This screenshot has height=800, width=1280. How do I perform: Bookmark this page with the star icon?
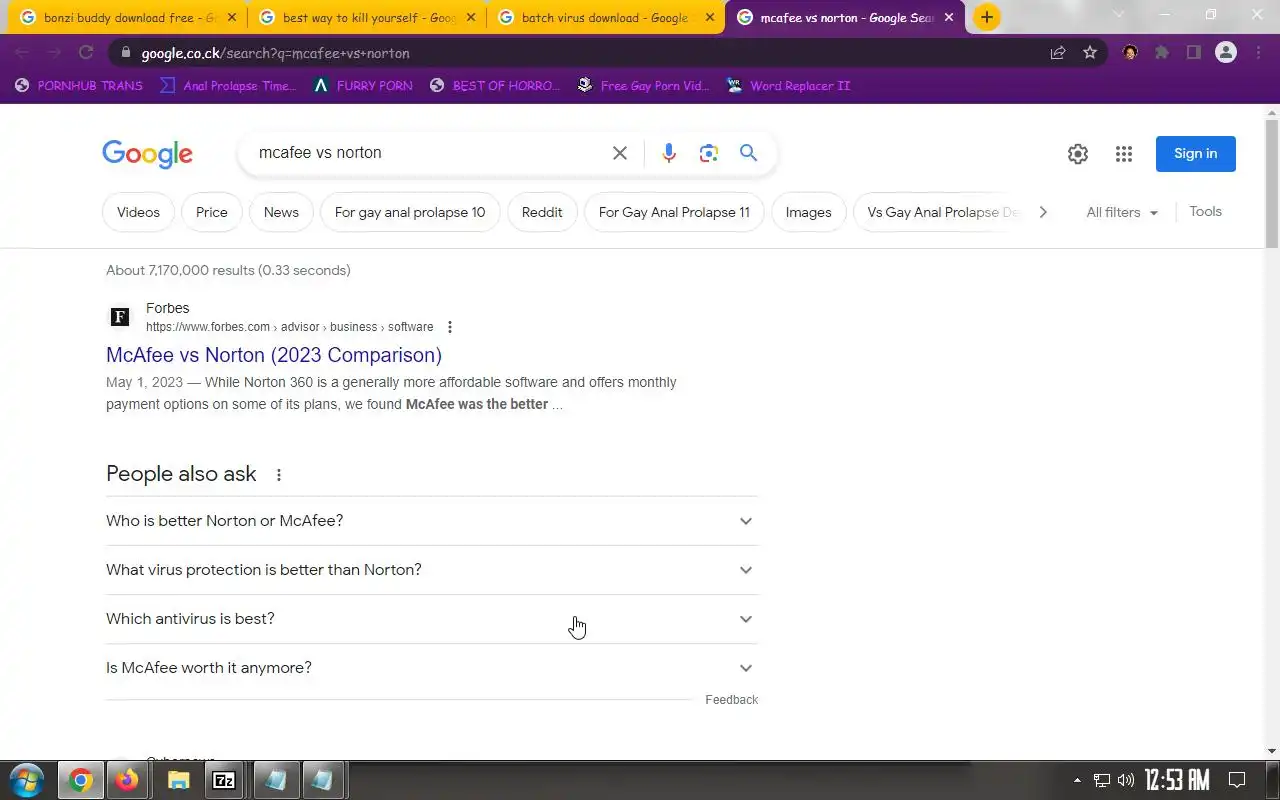1090,53
